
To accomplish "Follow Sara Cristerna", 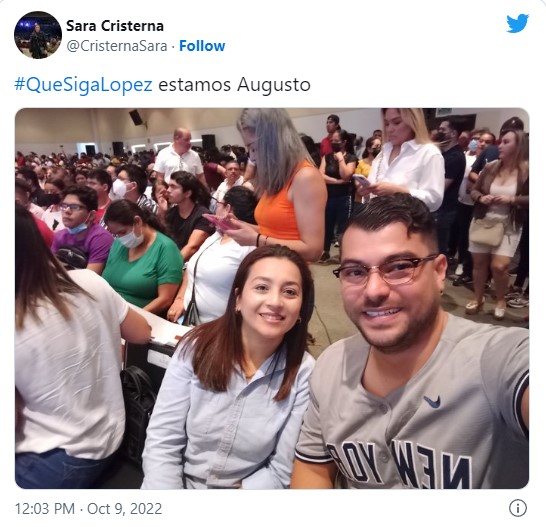I will (x=202, y=46).
